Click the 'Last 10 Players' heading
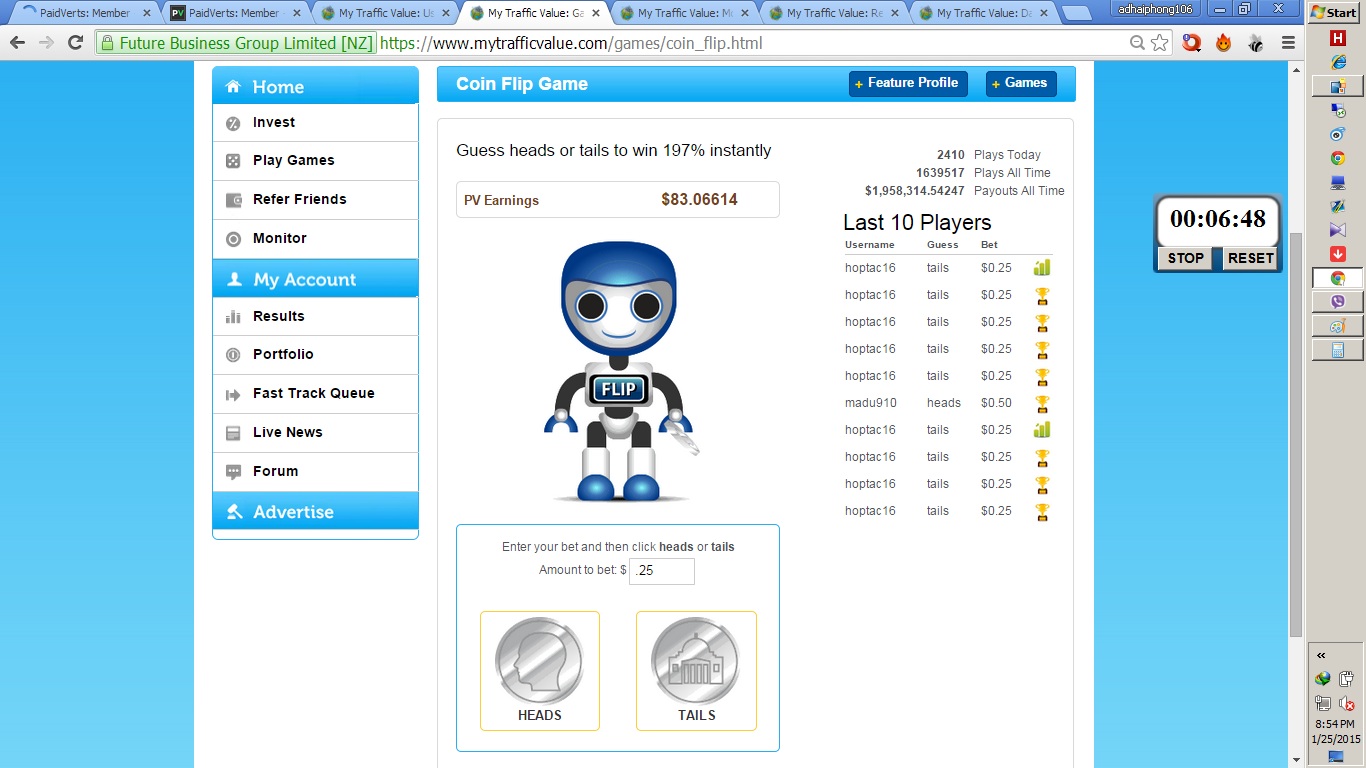The image size is (1366, 768). point(917,222)
